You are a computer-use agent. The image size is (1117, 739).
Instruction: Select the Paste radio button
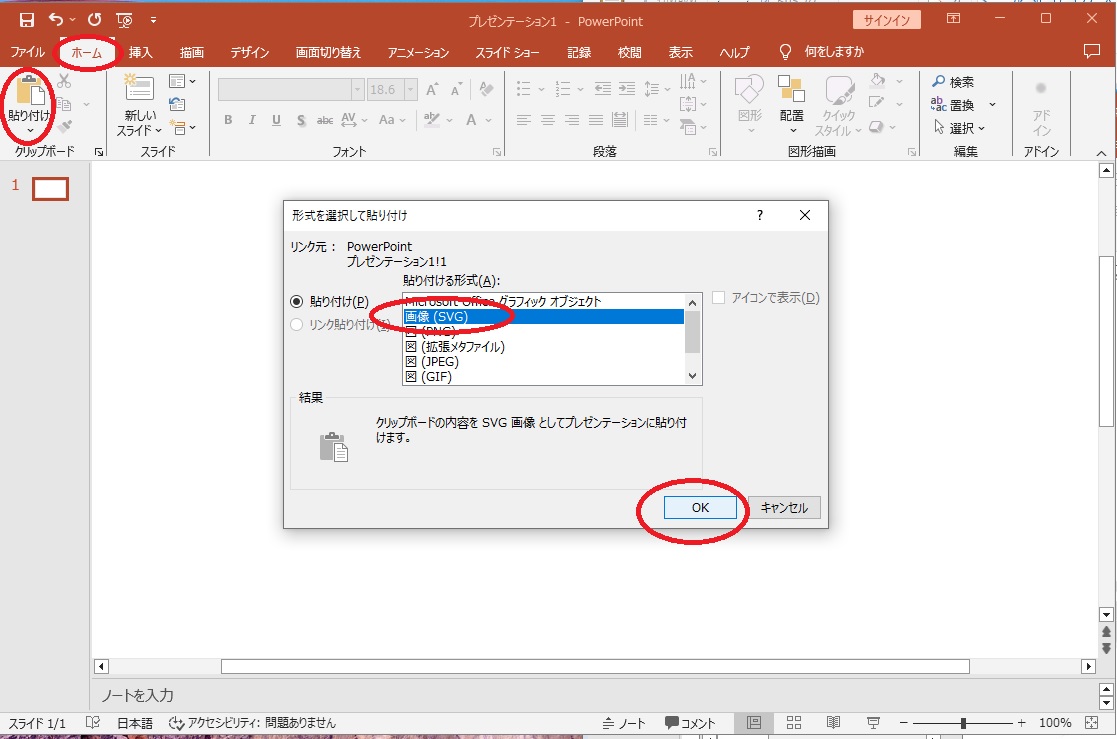click(x=296, y=301)
